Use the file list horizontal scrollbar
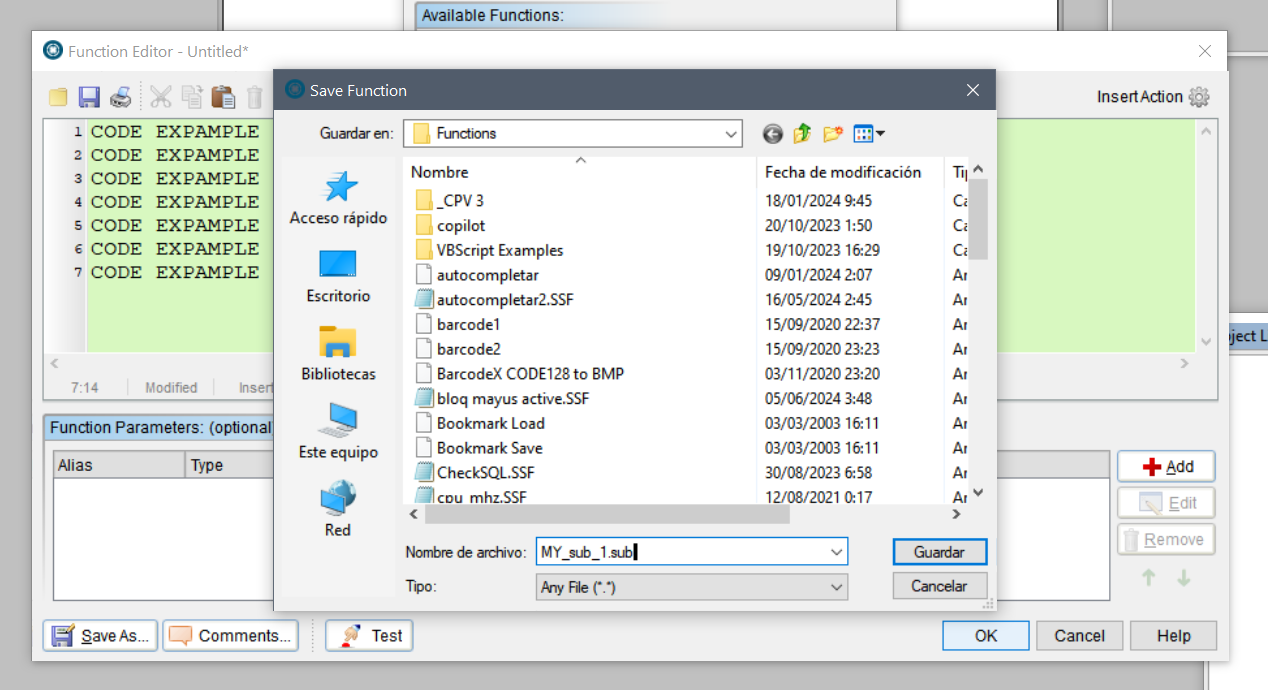 [x=607, y=514]
